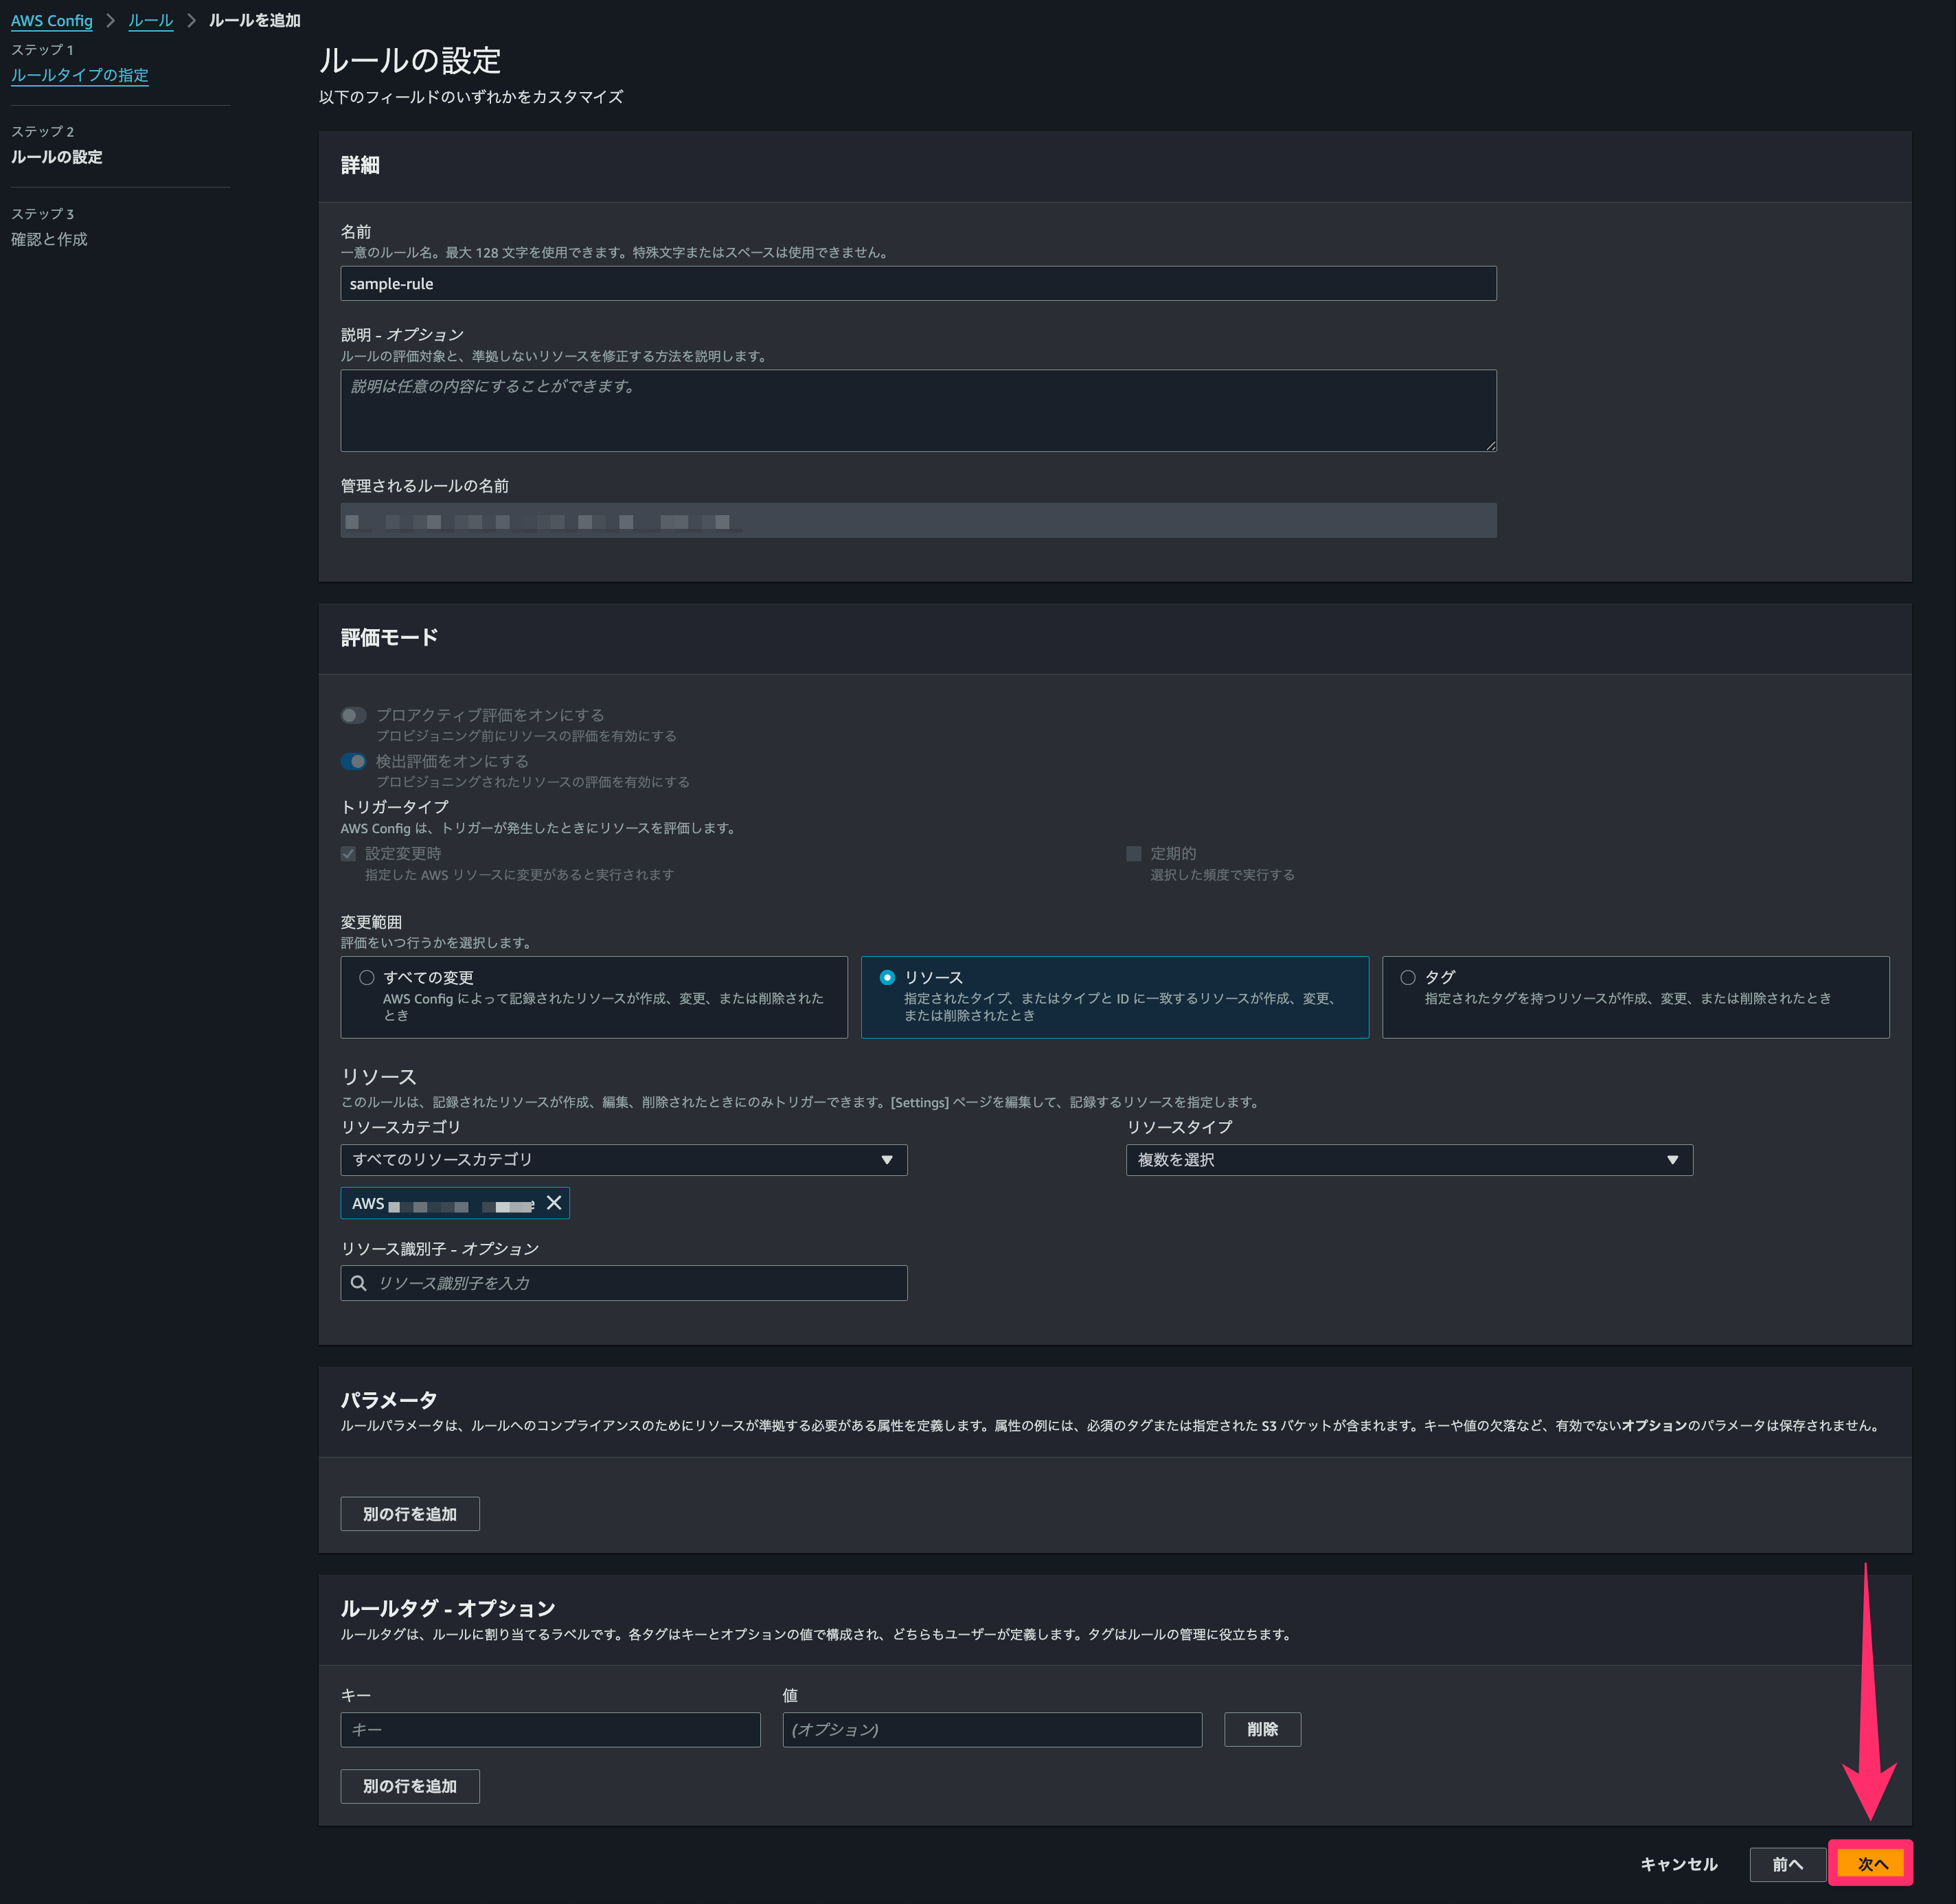Delete the rule tag row
This screenshot has width=1956, height=1904.
(1262, 1729)
